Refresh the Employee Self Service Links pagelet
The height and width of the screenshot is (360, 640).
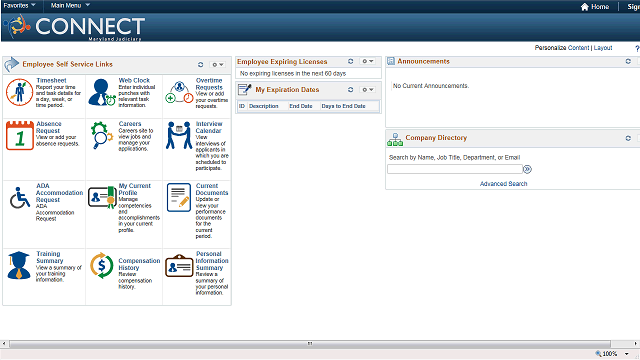(x=200, y=64)
